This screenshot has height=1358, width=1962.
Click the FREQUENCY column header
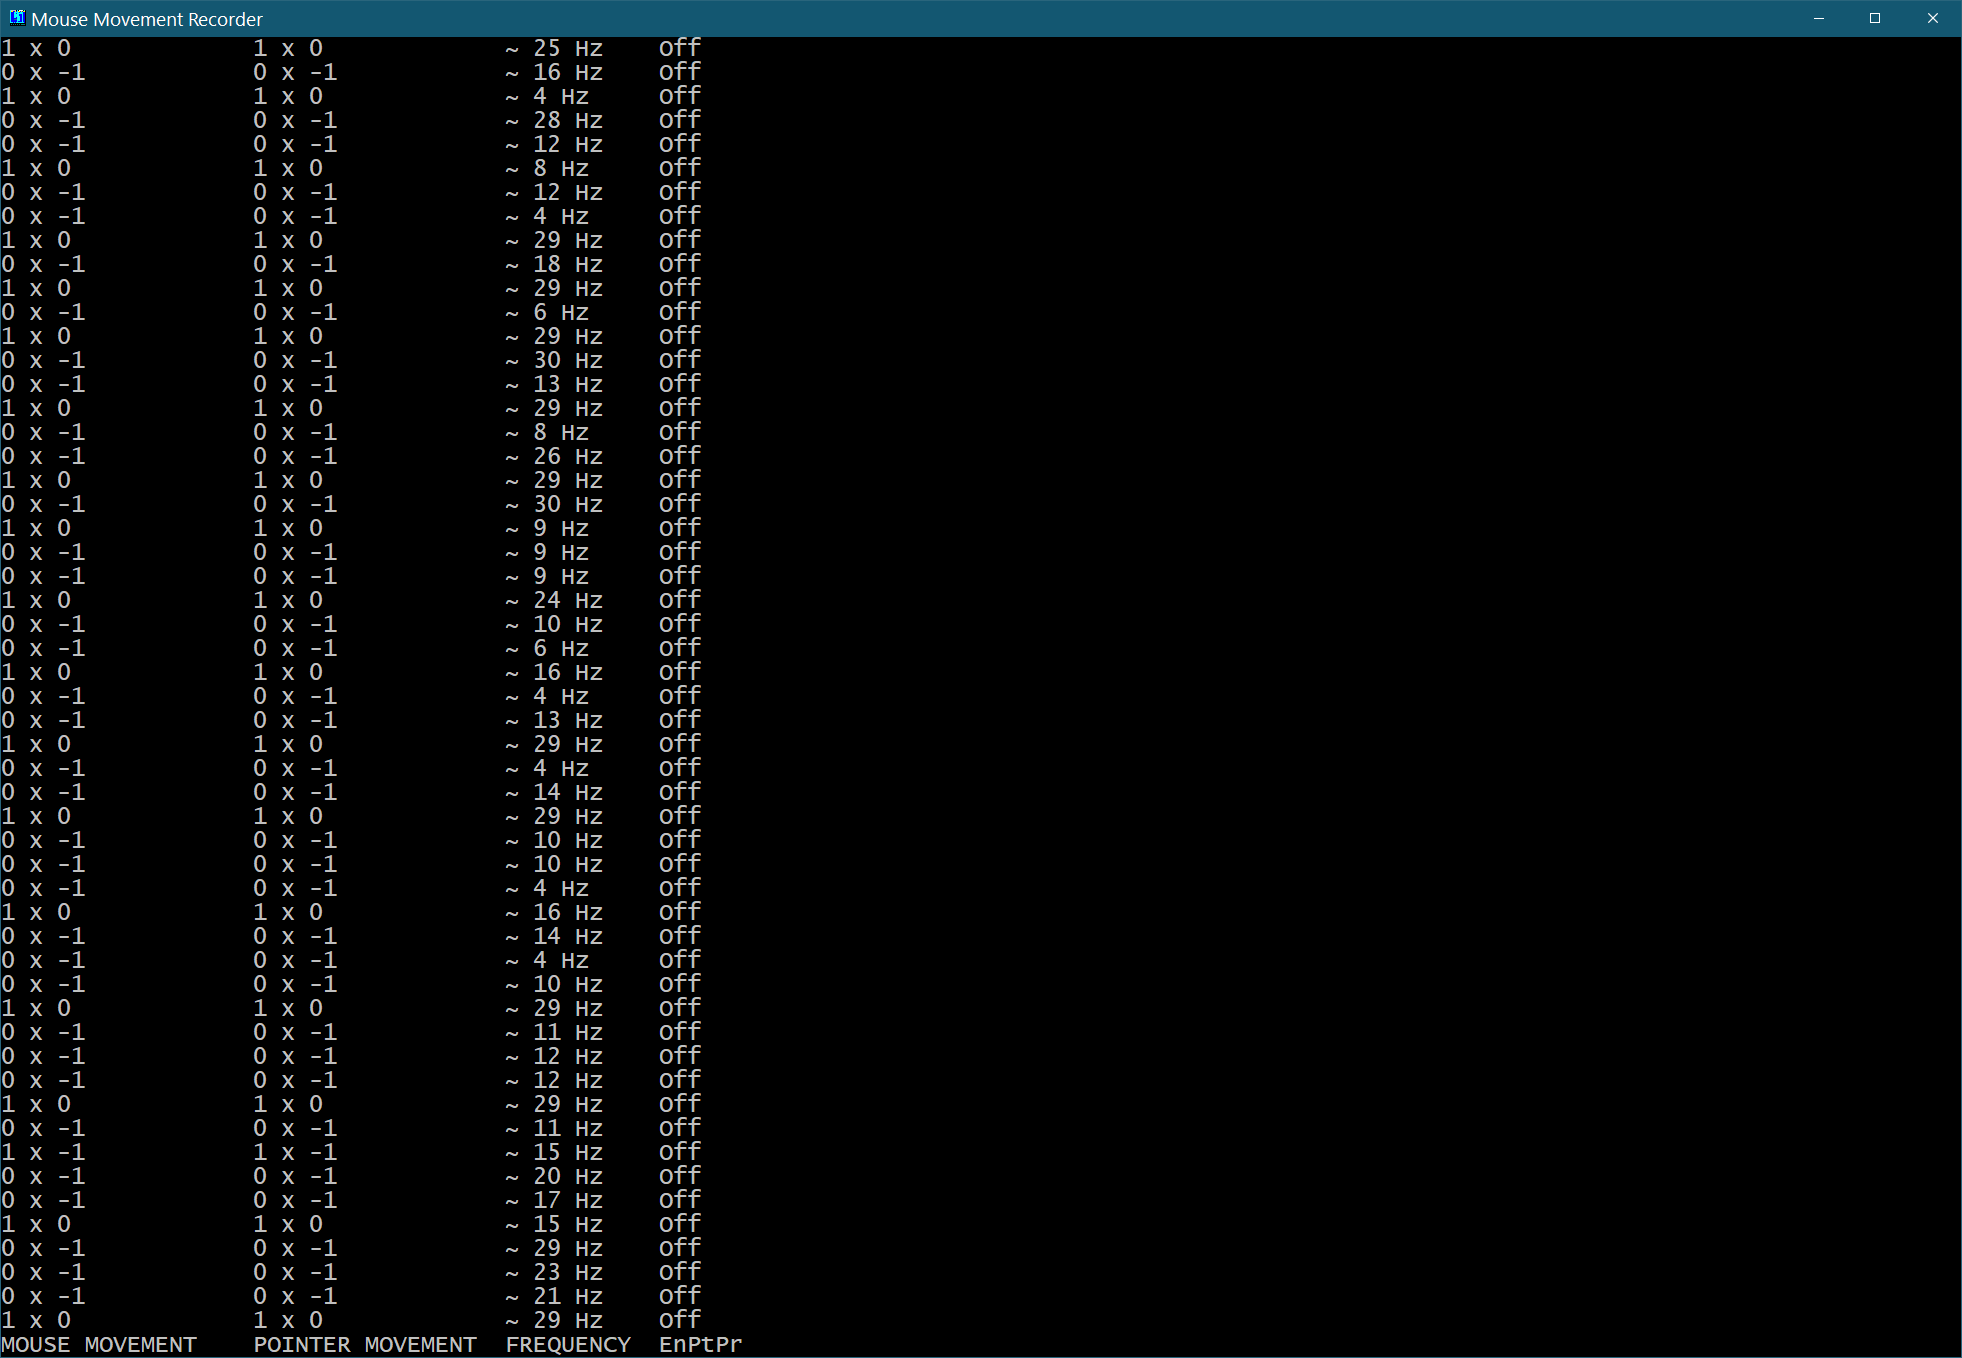point(568,1345)
